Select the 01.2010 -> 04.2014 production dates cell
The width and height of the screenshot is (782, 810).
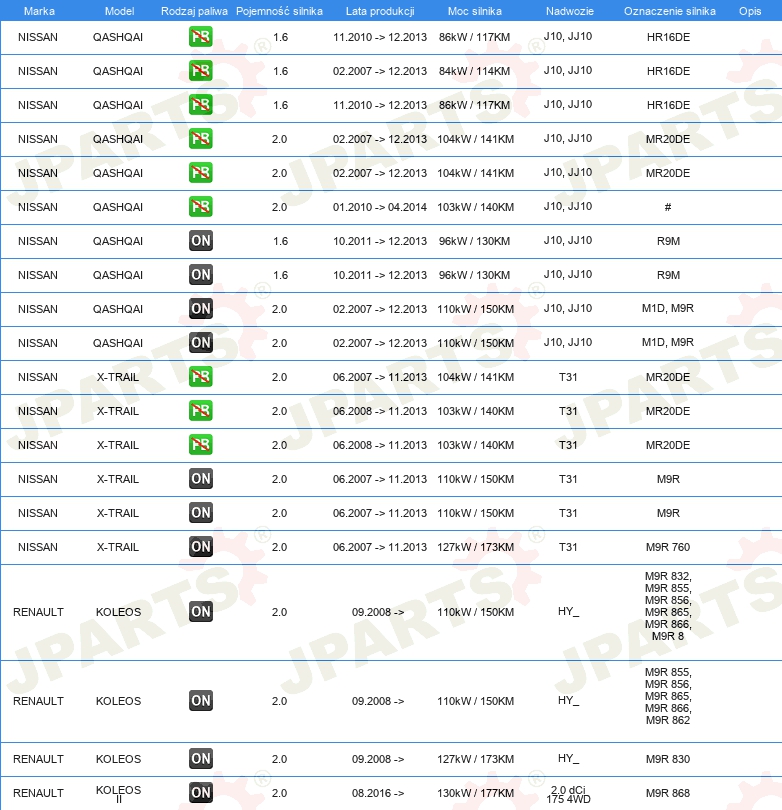click(x=380, y=207)
